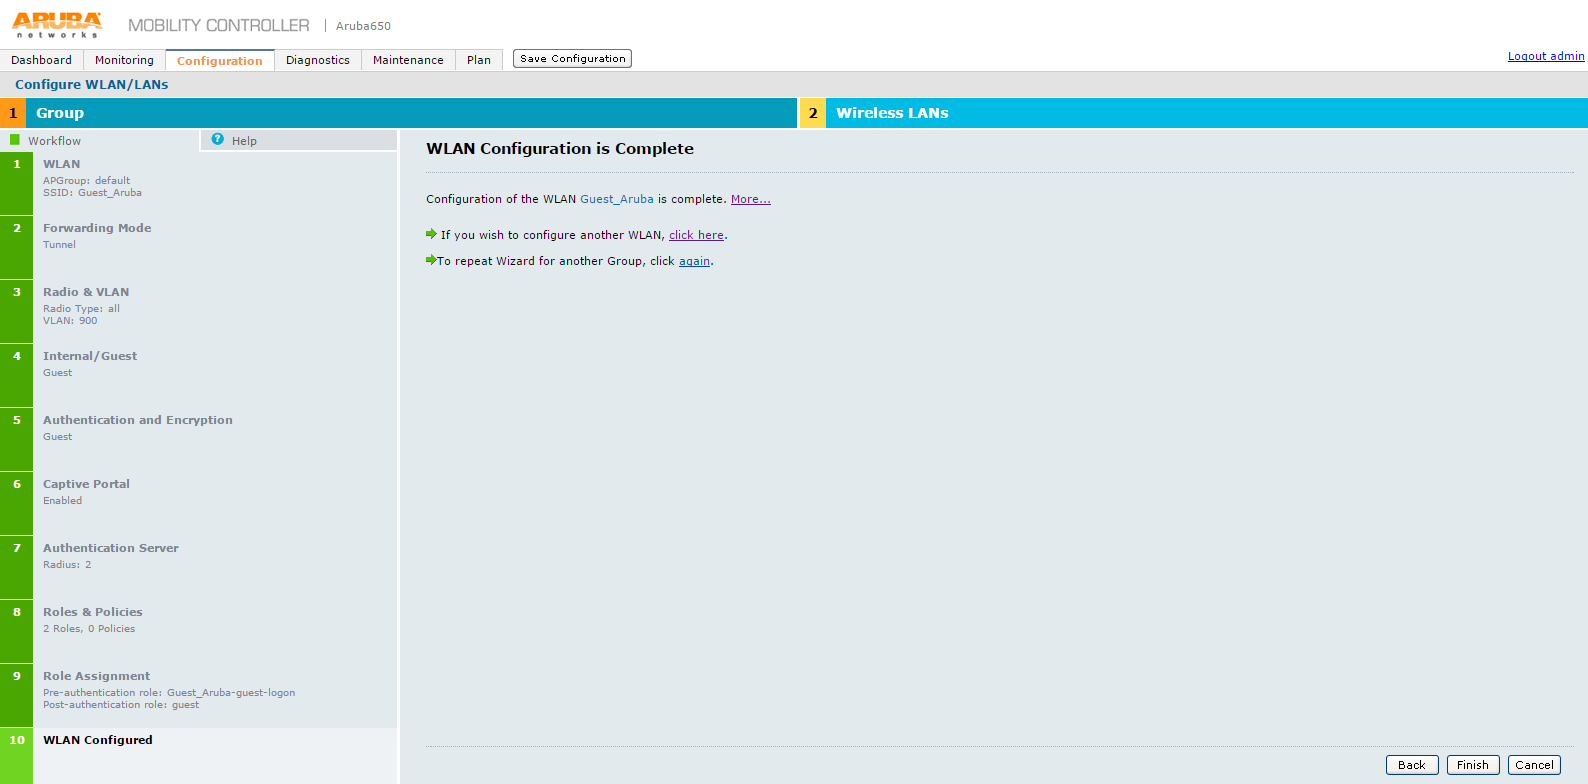Go to workflow step 1 WLAN
1588x784 pixels.
point(199,183)
